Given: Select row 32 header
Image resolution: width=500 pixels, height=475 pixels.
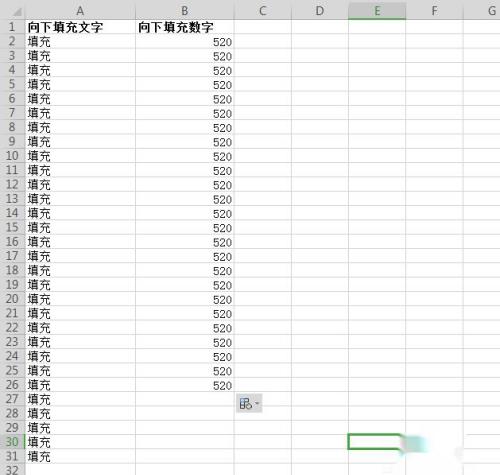Looking at the screenshot, I should (12, 469).
